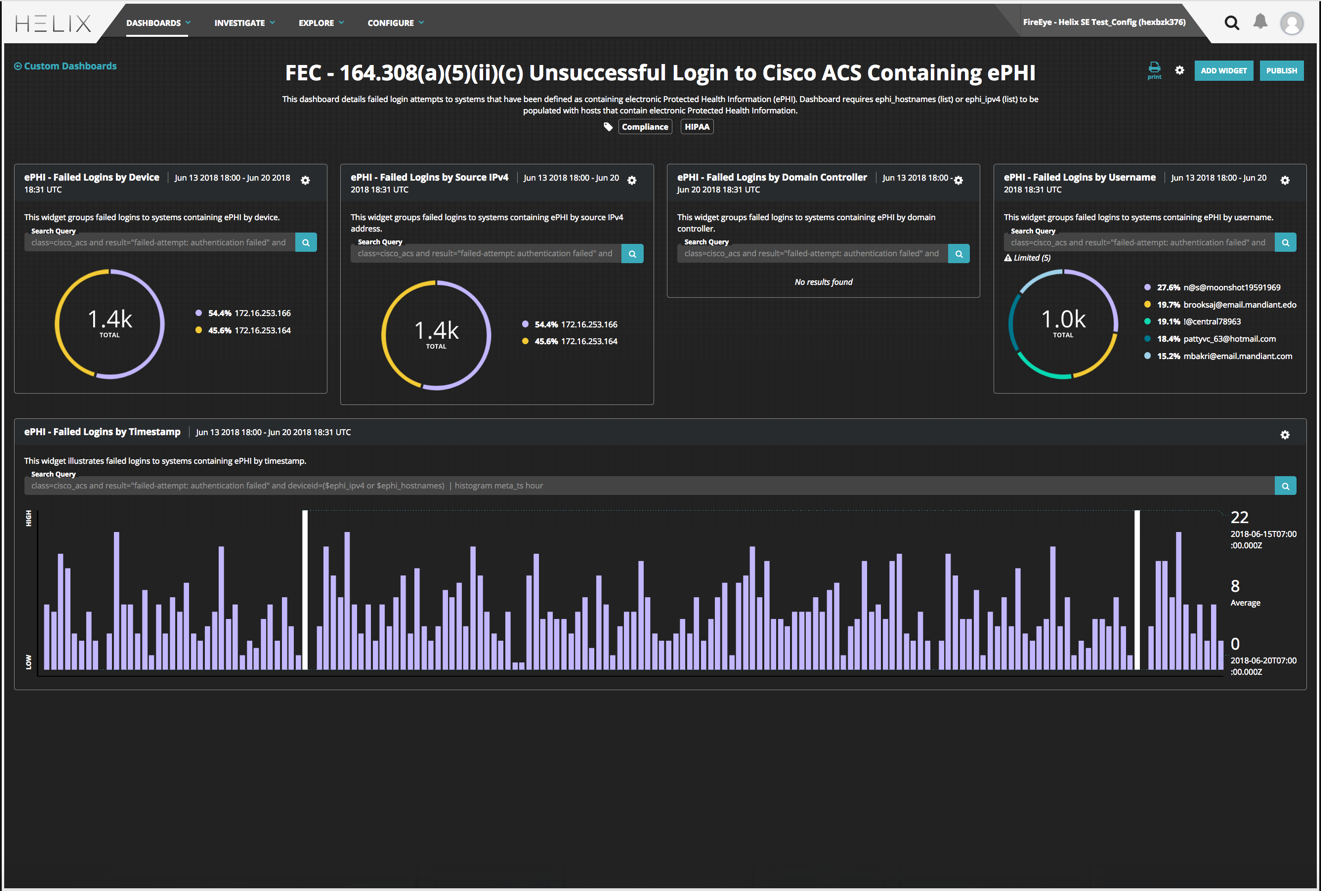The width and height of the screenshot is (1321, 891).
Task: Open settings gear for Failed Logins by Domain Controller
Action: [958, 180]
